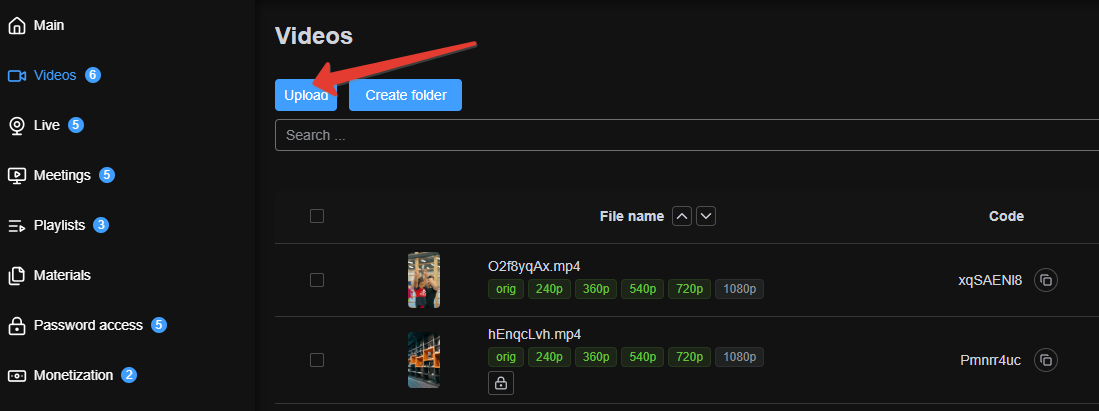This screenshot has width=1099, height=411.
Task: Go to the Materials section label
Action: (x=62, y=275)
